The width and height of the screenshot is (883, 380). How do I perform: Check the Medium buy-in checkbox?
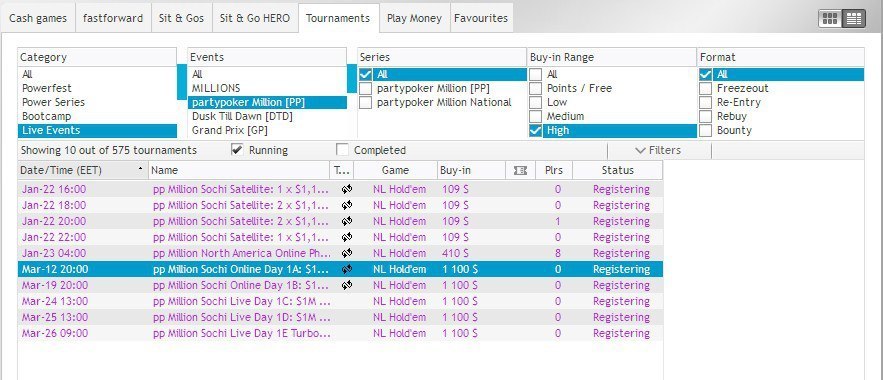[536, 117]
